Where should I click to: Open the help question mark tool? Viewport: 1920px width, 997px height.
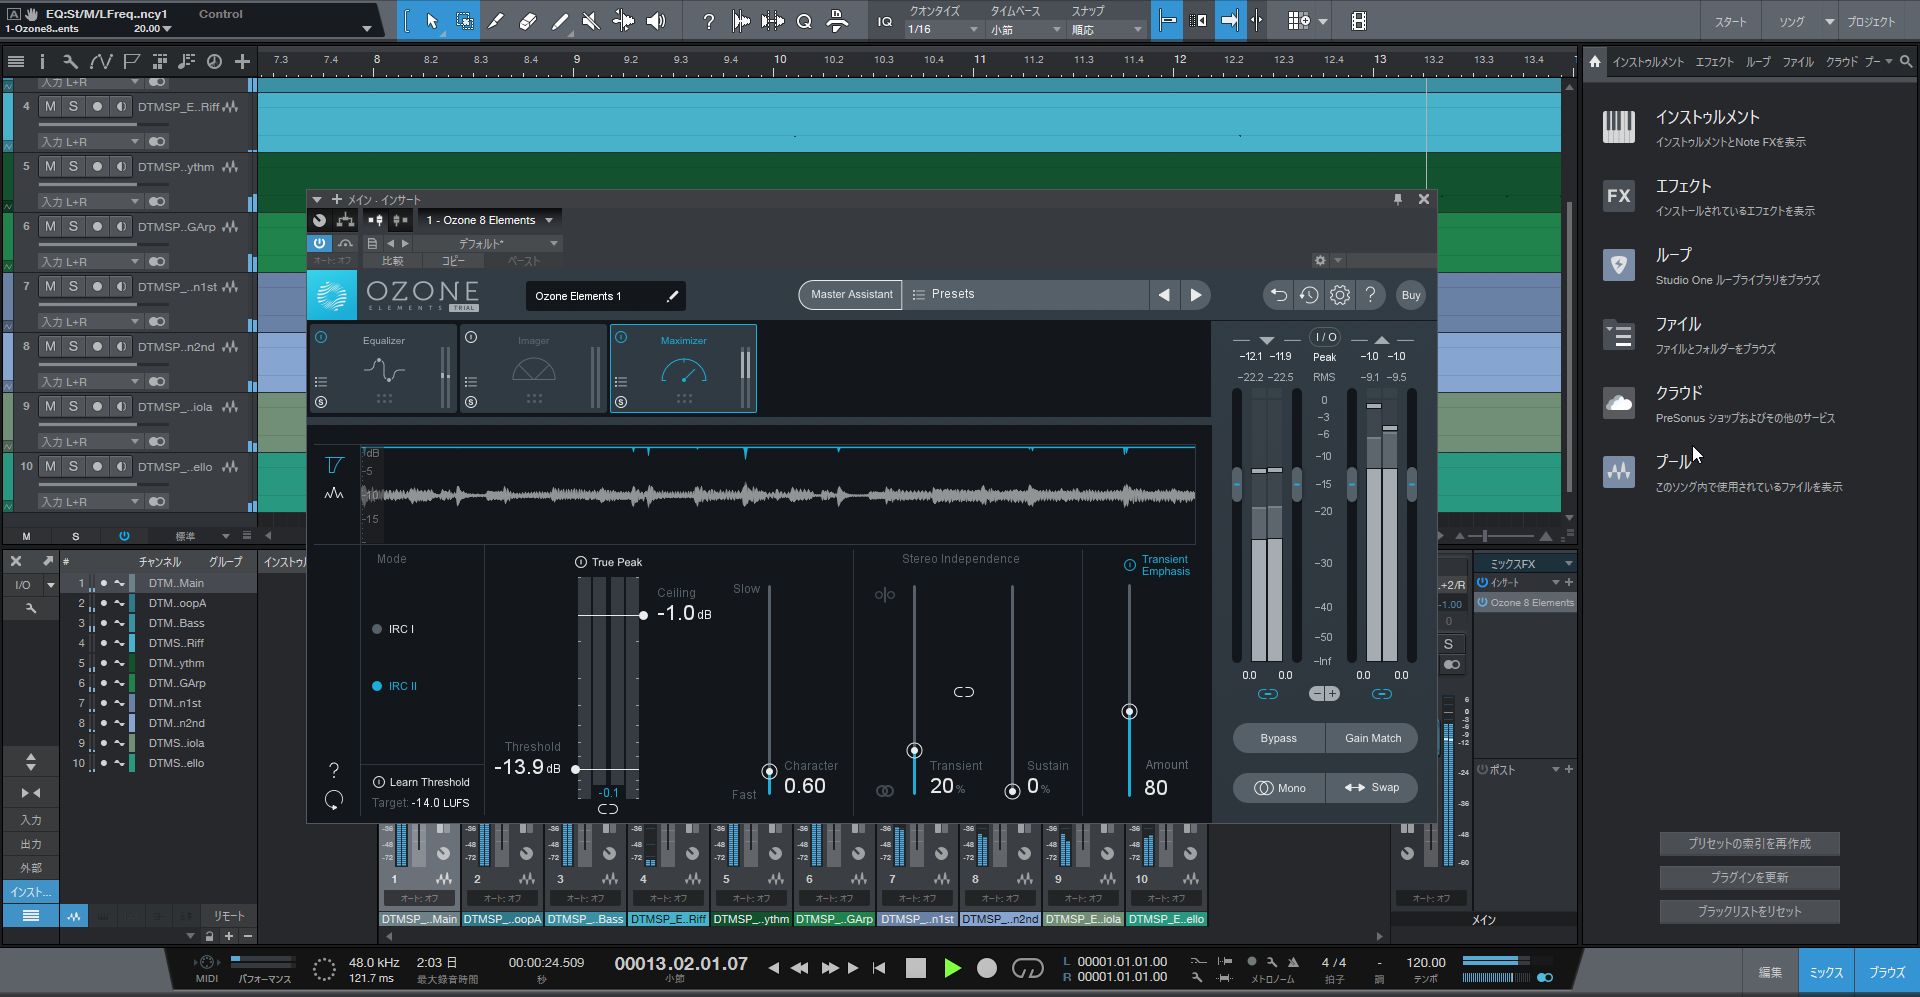[x=709, y=21]
